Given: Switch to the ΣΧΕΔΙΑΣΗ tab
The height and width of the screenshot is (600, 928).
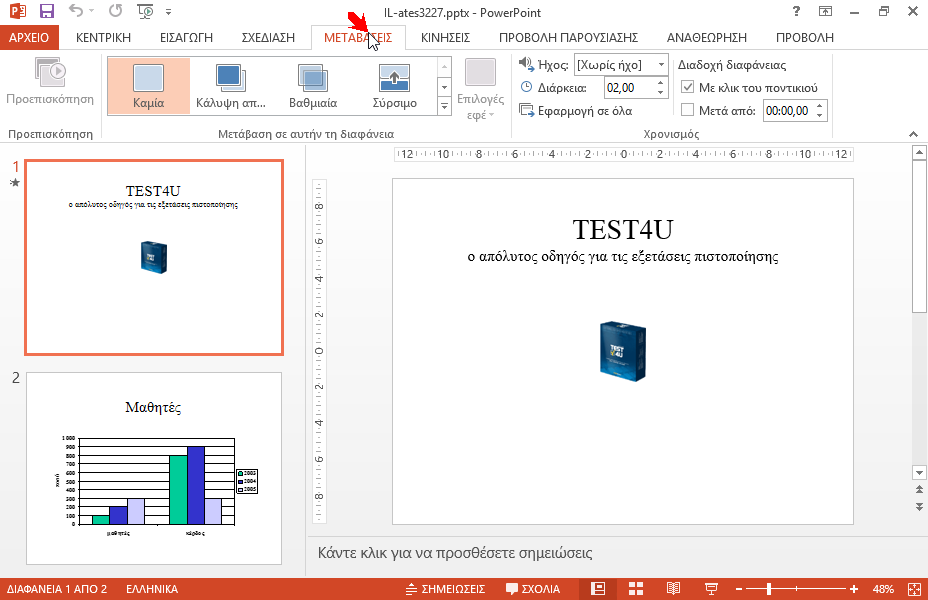Looking at the screenshot, I should click(x=268, y=37).
